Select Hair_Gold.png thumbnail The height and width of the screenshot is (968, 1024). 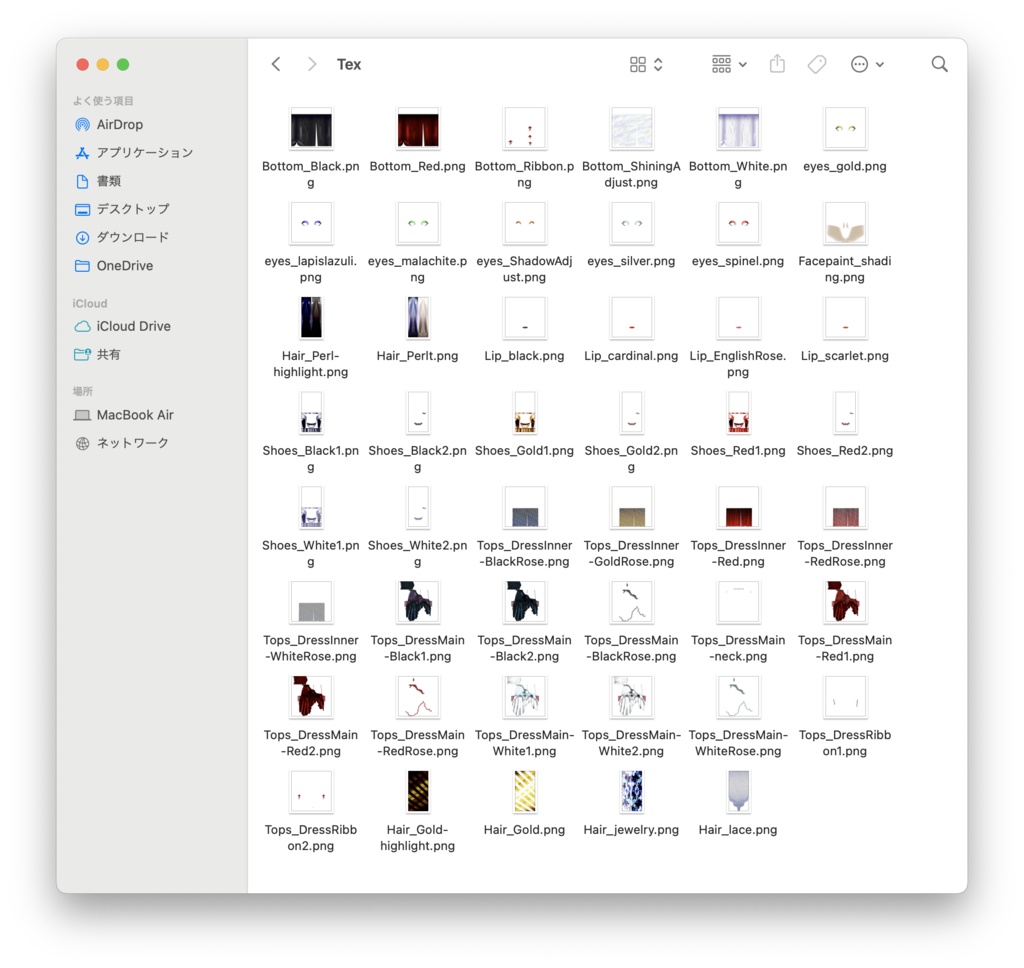pyautogui.click(x=524, y=792)
